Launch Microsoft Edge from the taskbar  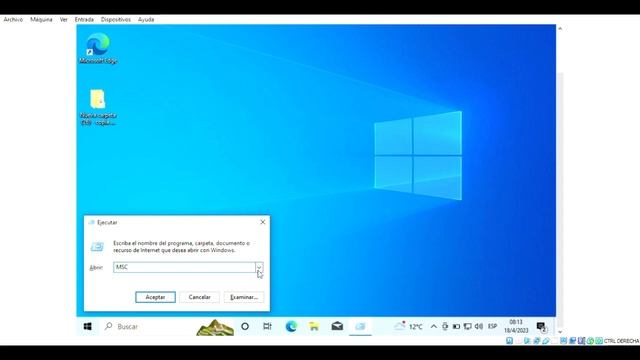[291, 326]
